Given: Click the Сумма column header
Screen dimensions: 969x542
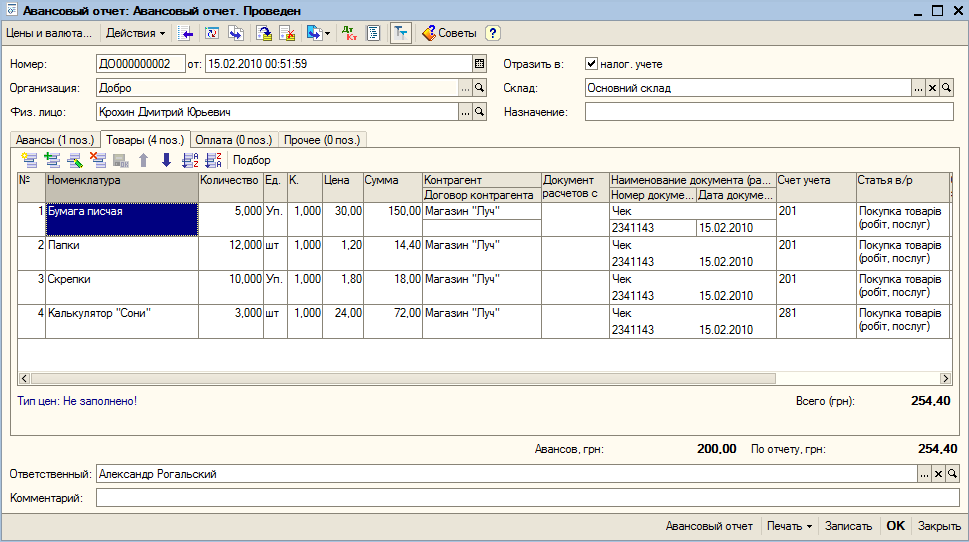Looking at the screenshot, I should pyautogui.click(x=393, y=187).
